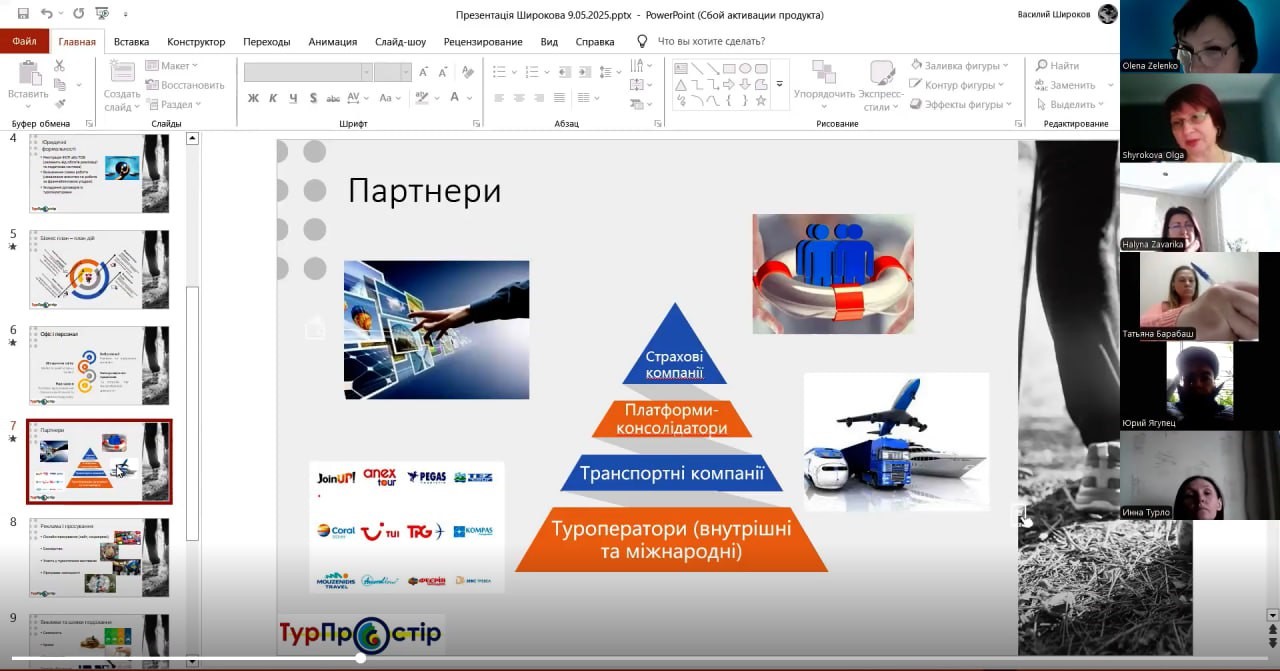Apply bold formatting (Ж)
1280x671 pixels.
point(253,98)
